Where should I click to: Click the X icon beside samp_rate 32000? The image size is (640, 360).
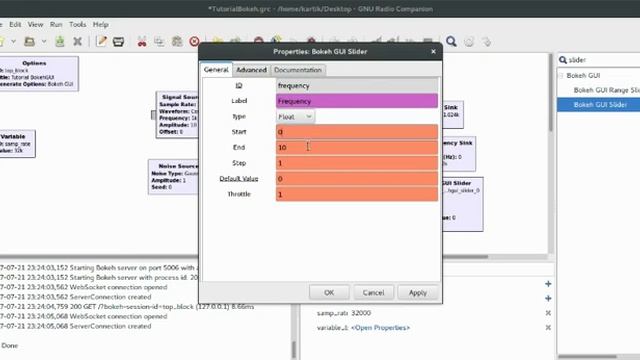pos(548,313)
